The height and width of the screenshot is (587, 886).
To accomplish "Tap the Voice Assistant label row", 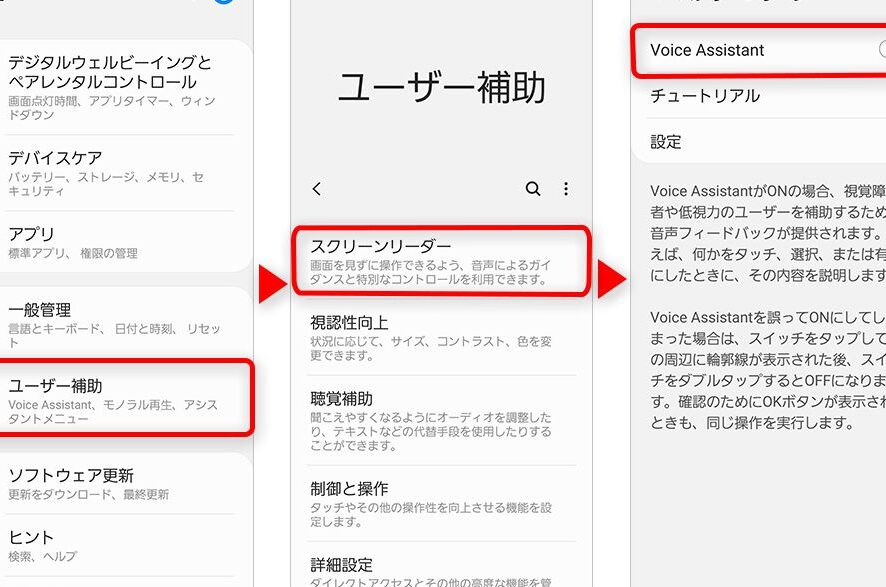I will coord(758,50).
